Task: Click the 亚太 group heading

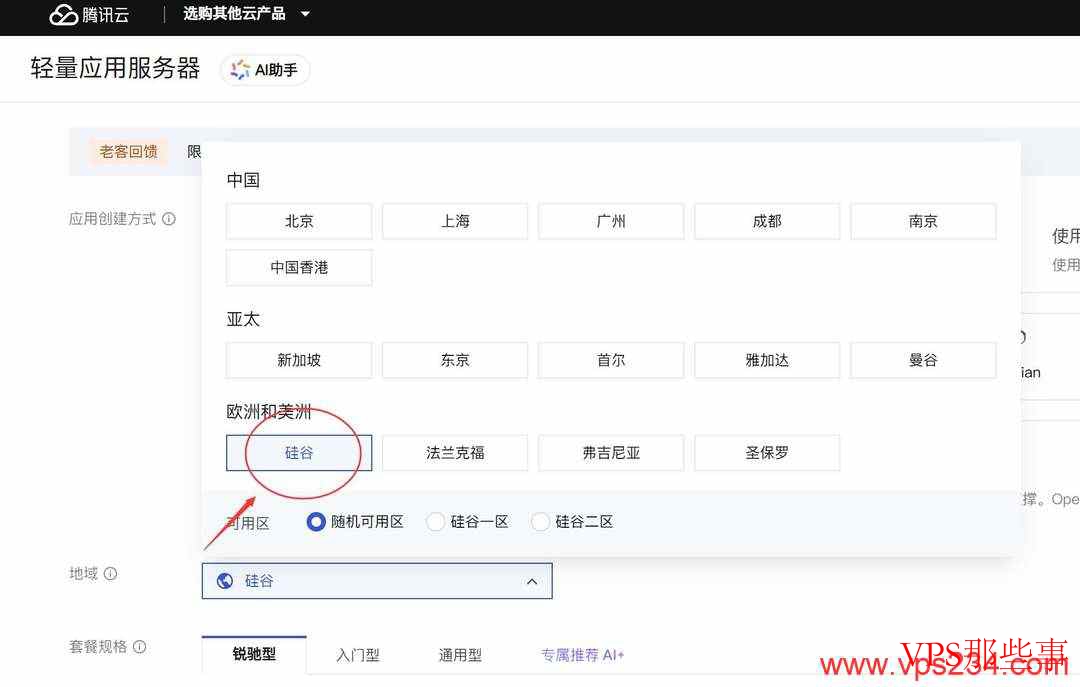Action: click(243, 319)
